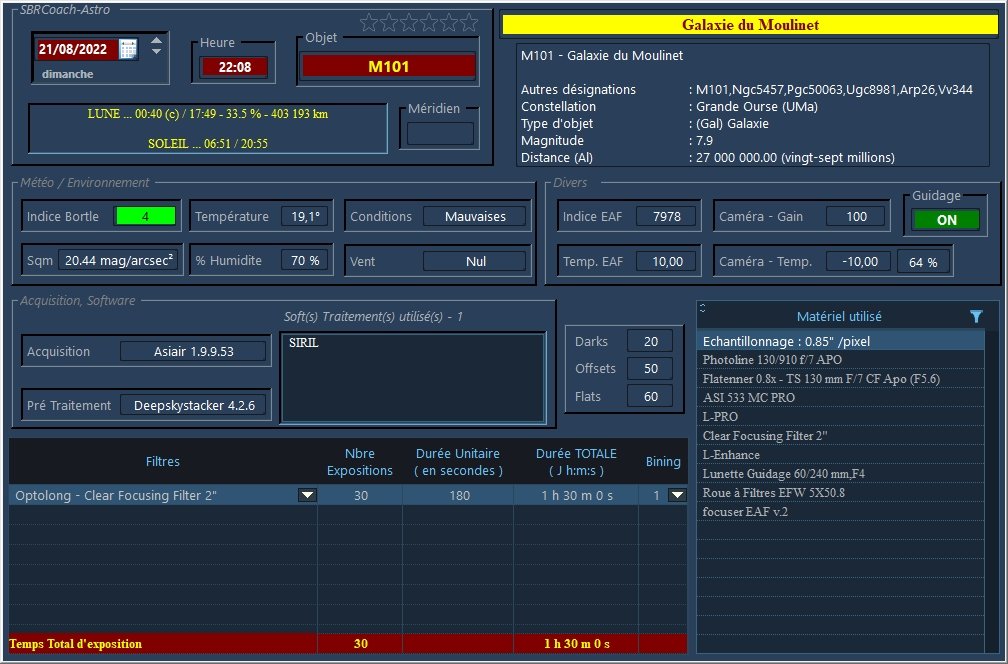This screenshot has height=664, width=1008.
Task: Open the Filtres dropdown for Optolong filter
Action: (307, 495)
